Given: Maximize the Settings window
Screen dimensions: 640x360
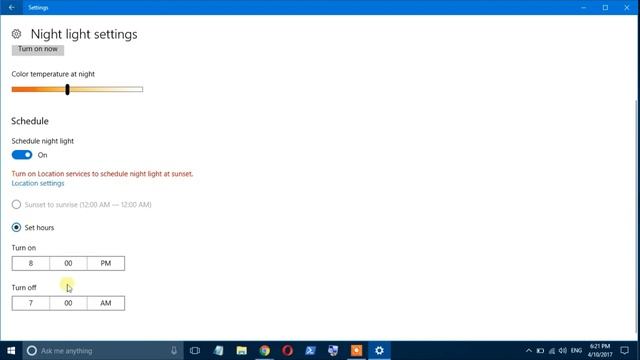Looking at the screenshot, I should 605,7.
